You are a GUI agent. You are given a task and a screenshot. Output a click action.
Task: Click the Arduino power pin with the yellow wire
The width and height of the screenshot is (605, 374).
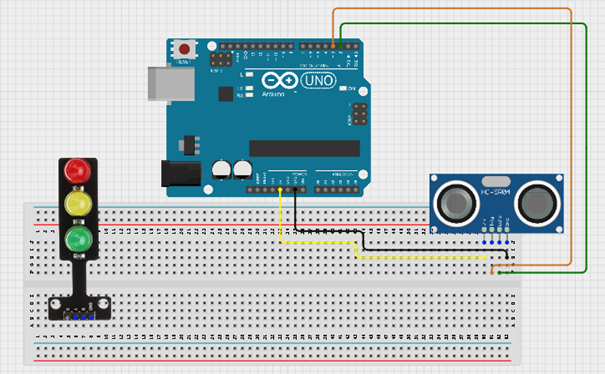tap(280, 190)
